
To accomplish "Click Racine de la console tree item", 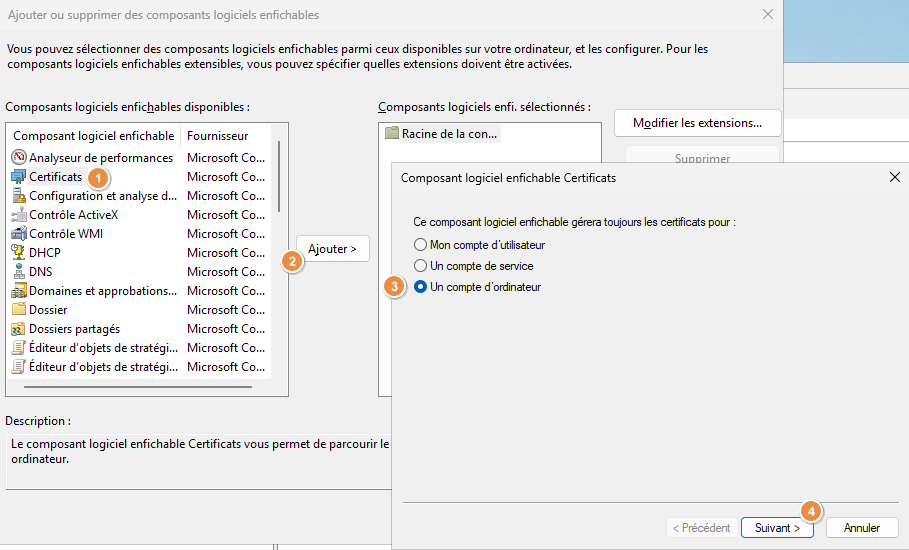I will [449, 133].
